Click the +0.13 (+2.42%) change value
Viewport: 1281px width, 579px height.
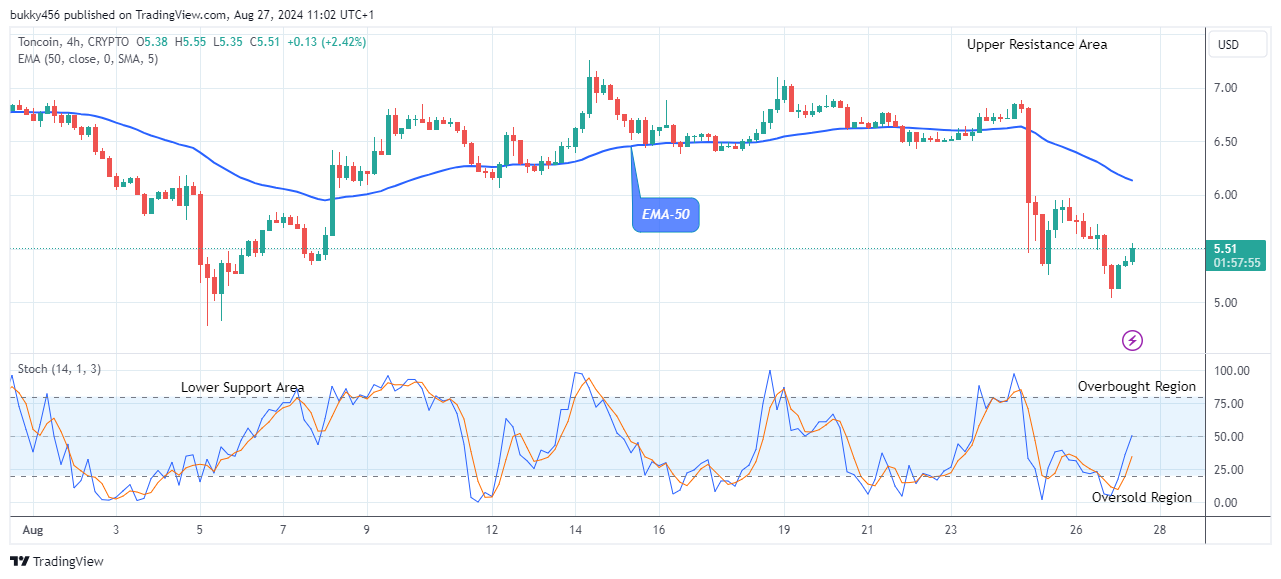(326, 42)
